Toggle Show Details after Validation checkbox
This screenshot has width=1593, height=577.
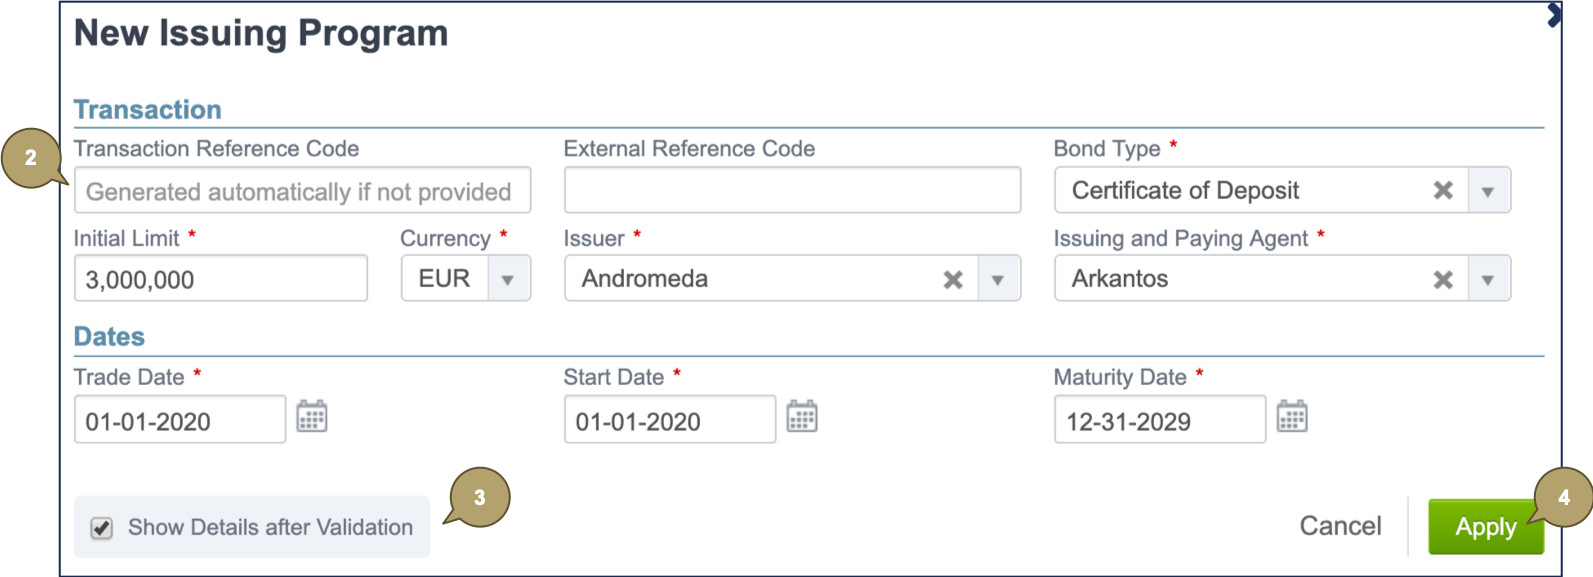coord(102,528)
